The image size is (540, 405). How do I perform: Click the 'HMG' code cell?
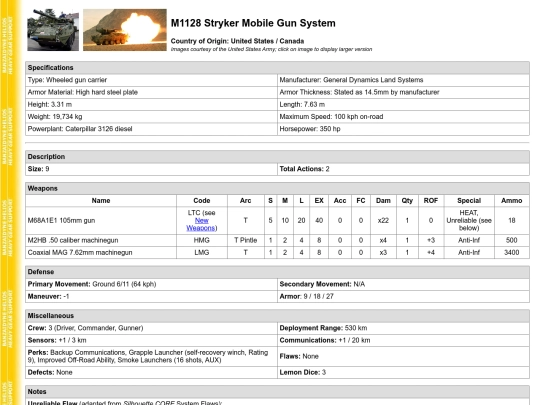click(202, 240)
